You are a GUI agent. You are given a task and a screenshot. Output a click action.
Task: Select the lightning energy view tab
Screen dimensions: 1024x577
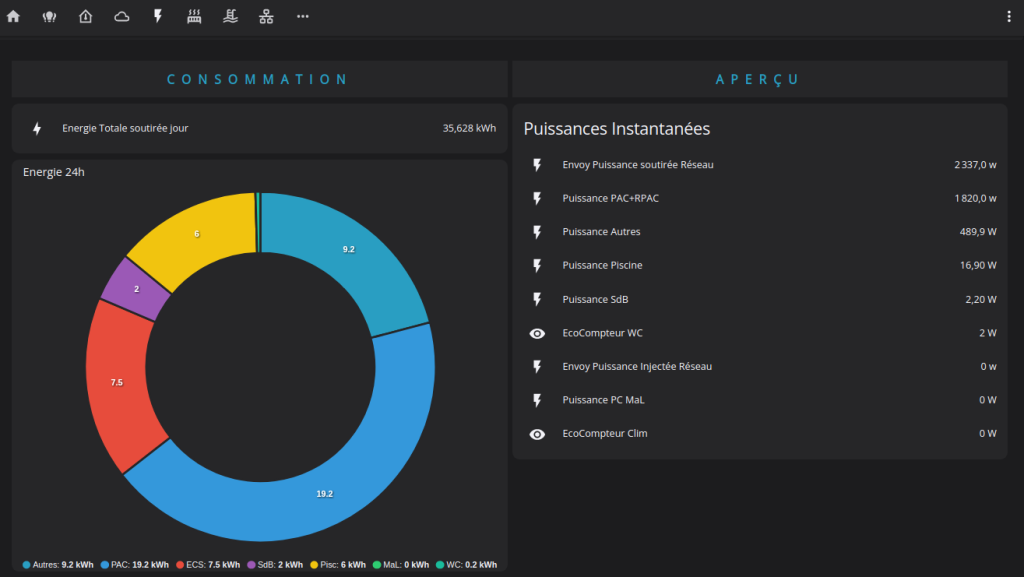[157, 16]
